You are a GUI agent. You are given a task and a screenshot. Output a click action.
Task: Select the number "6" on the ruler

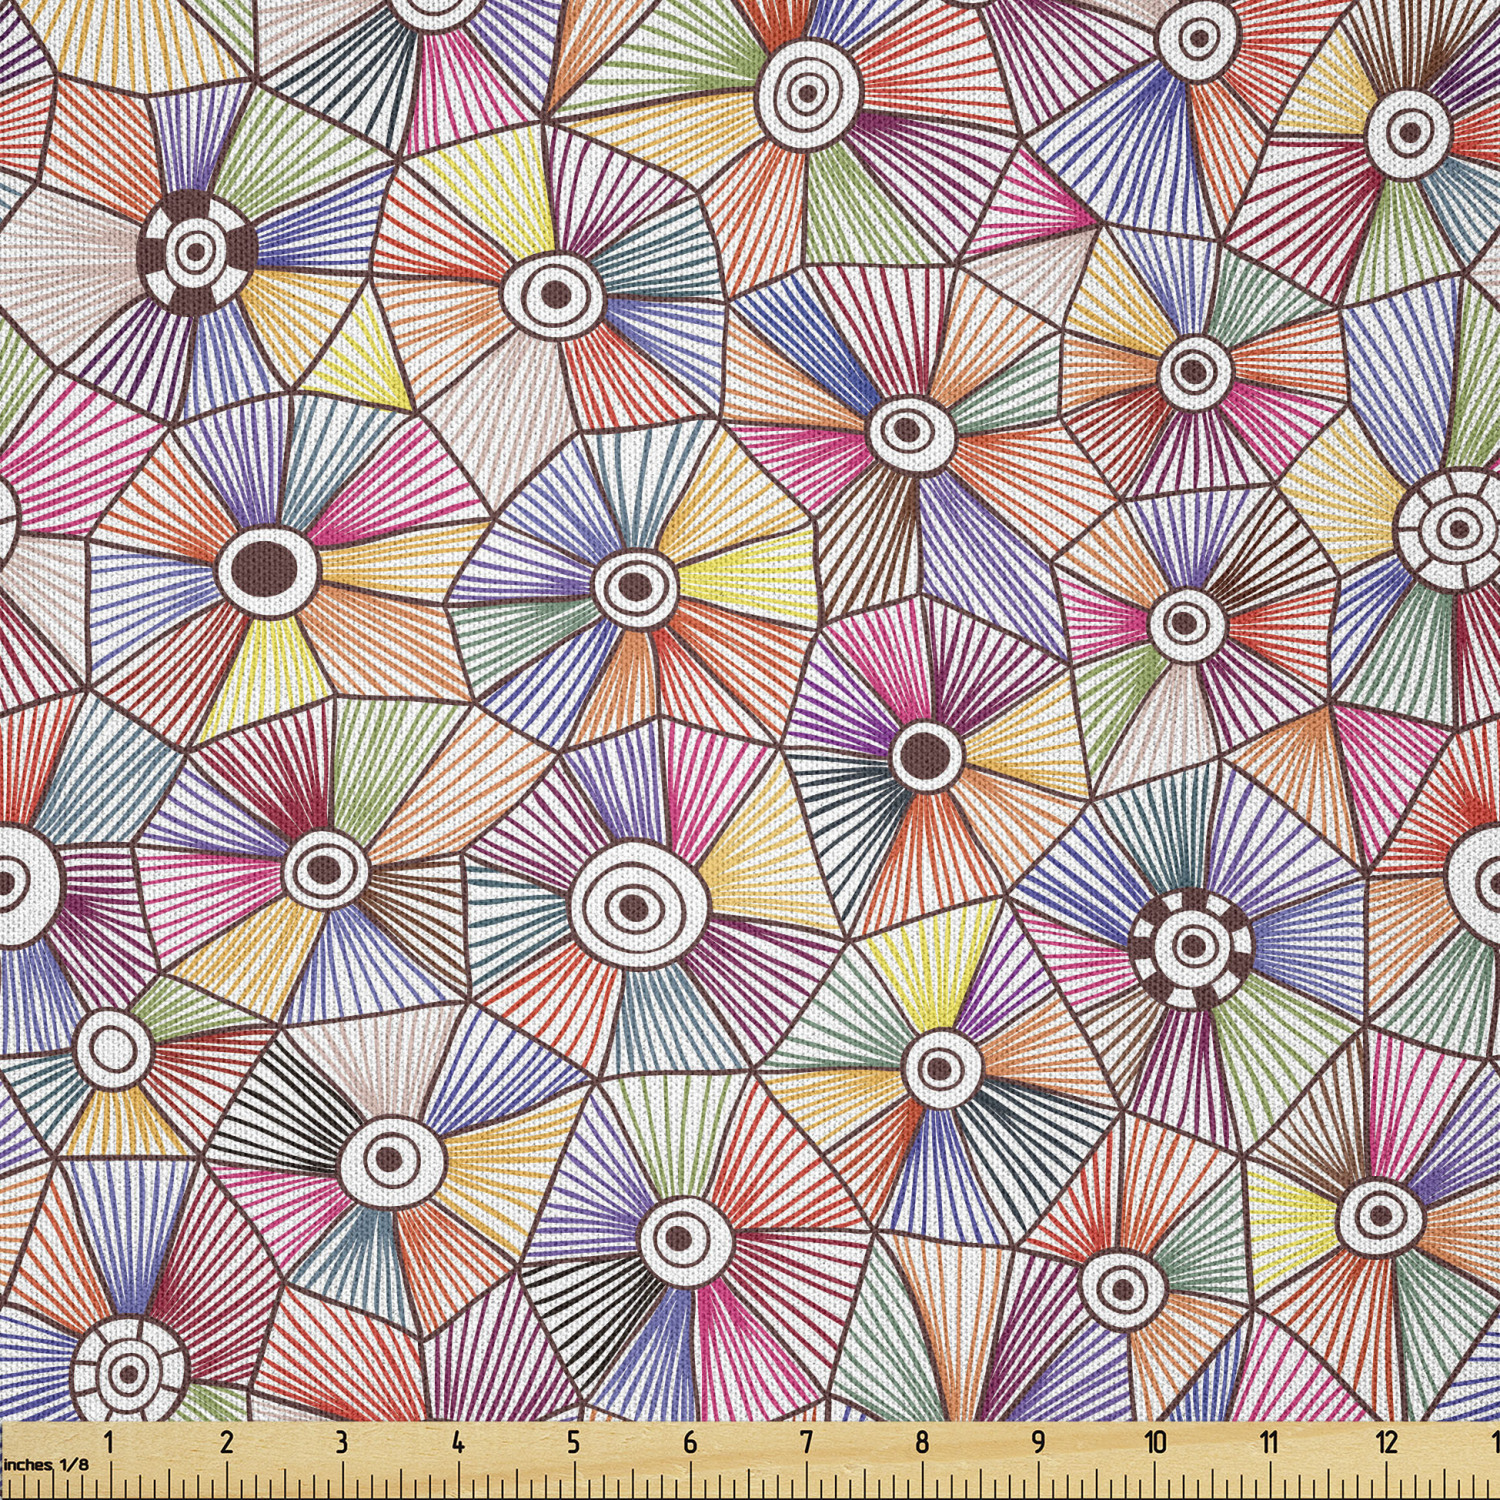[690, 1442]
